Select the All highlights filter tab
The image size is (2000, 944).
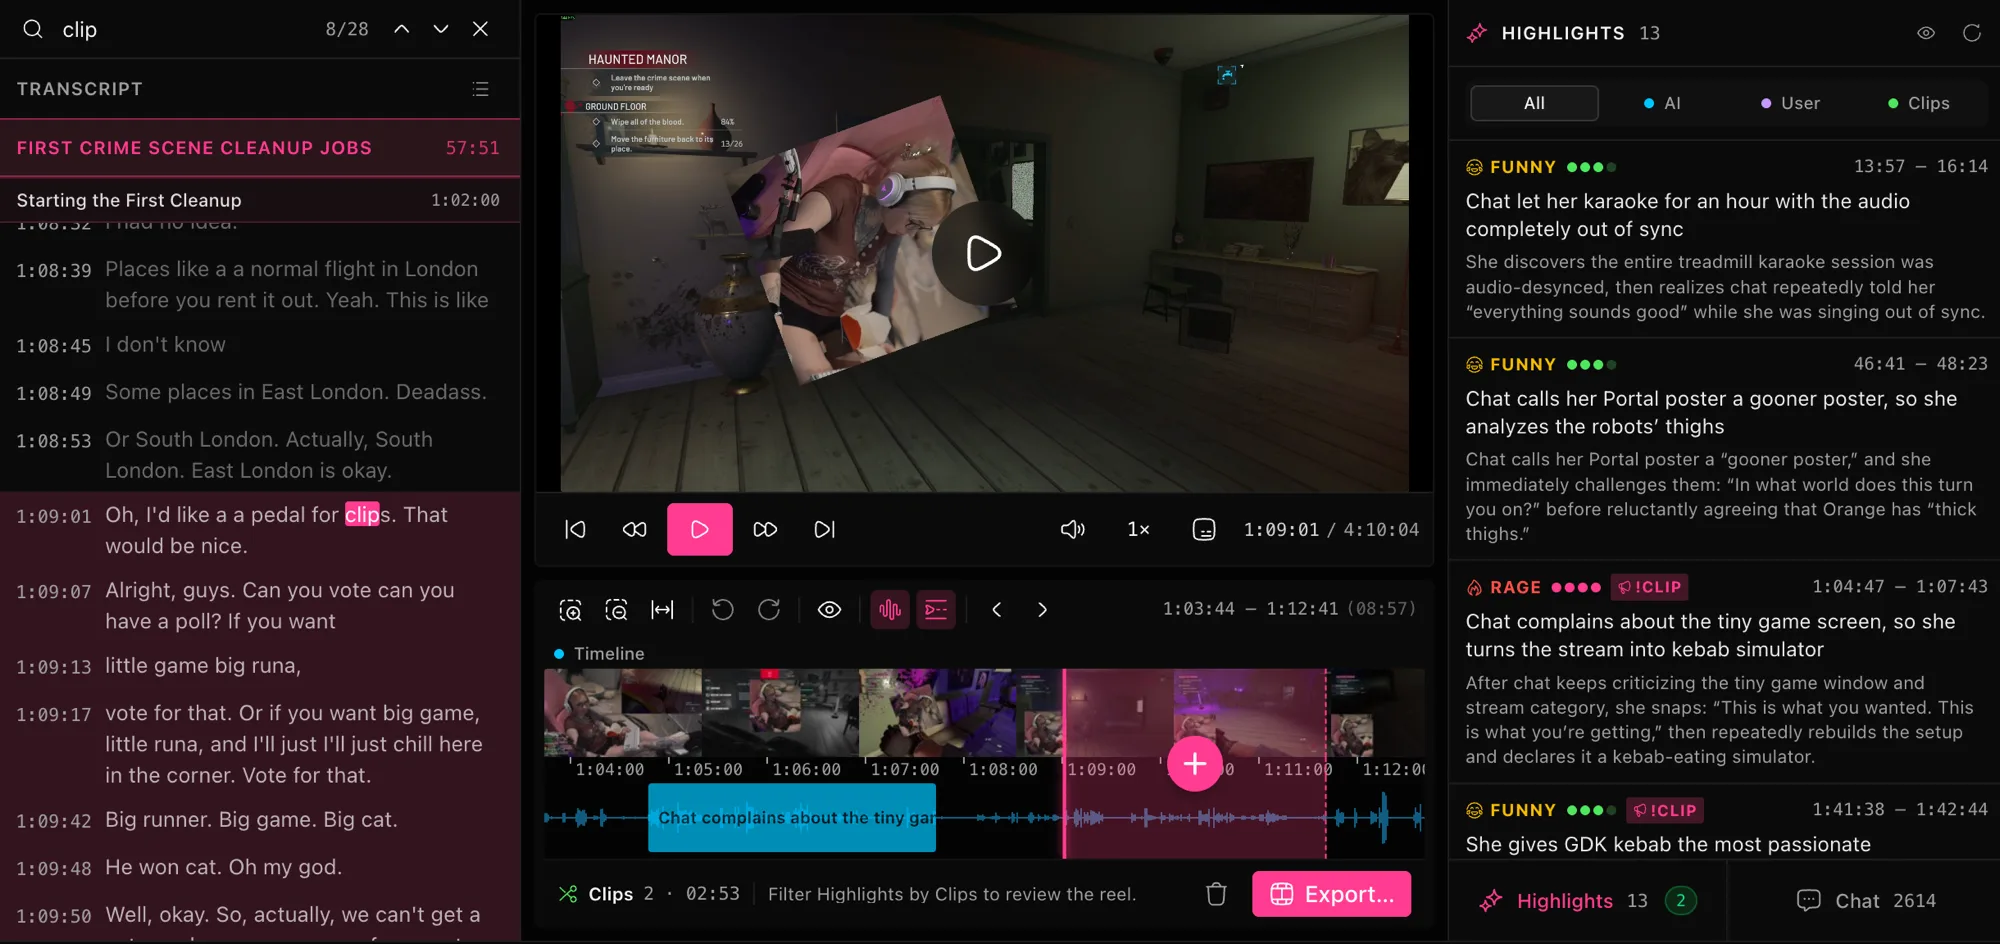pyautogui.click(x=1534, y=103)
